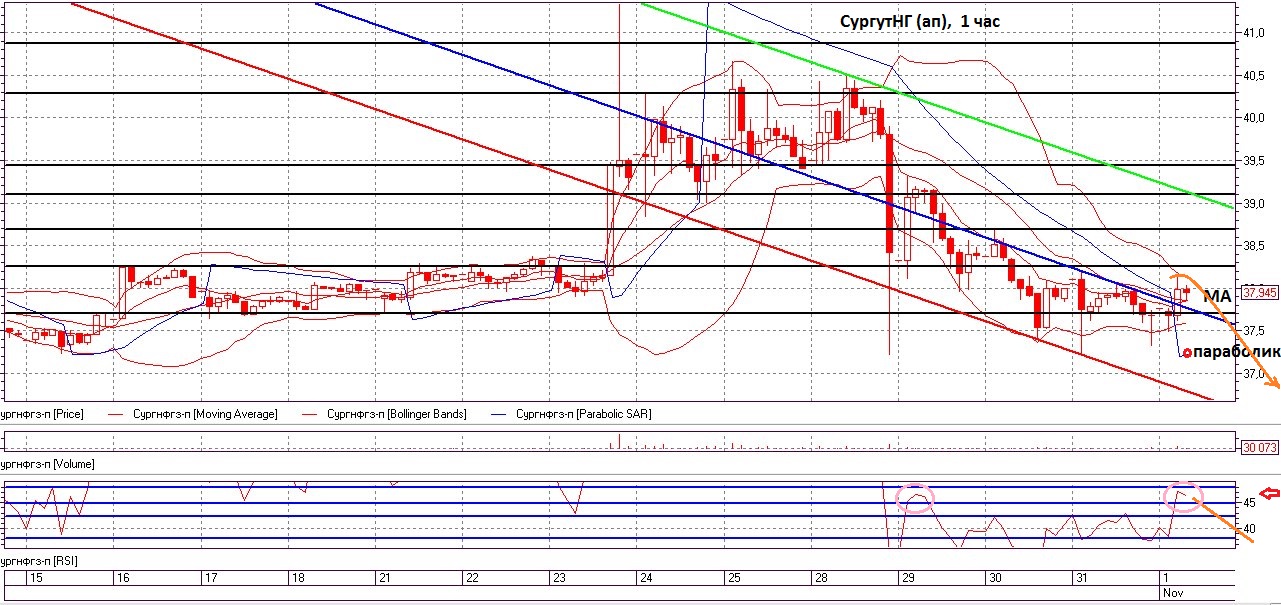Screen dimensions: 1281x605
Task: Click the 38,5 price axis label
Action: click(1255, 246)
